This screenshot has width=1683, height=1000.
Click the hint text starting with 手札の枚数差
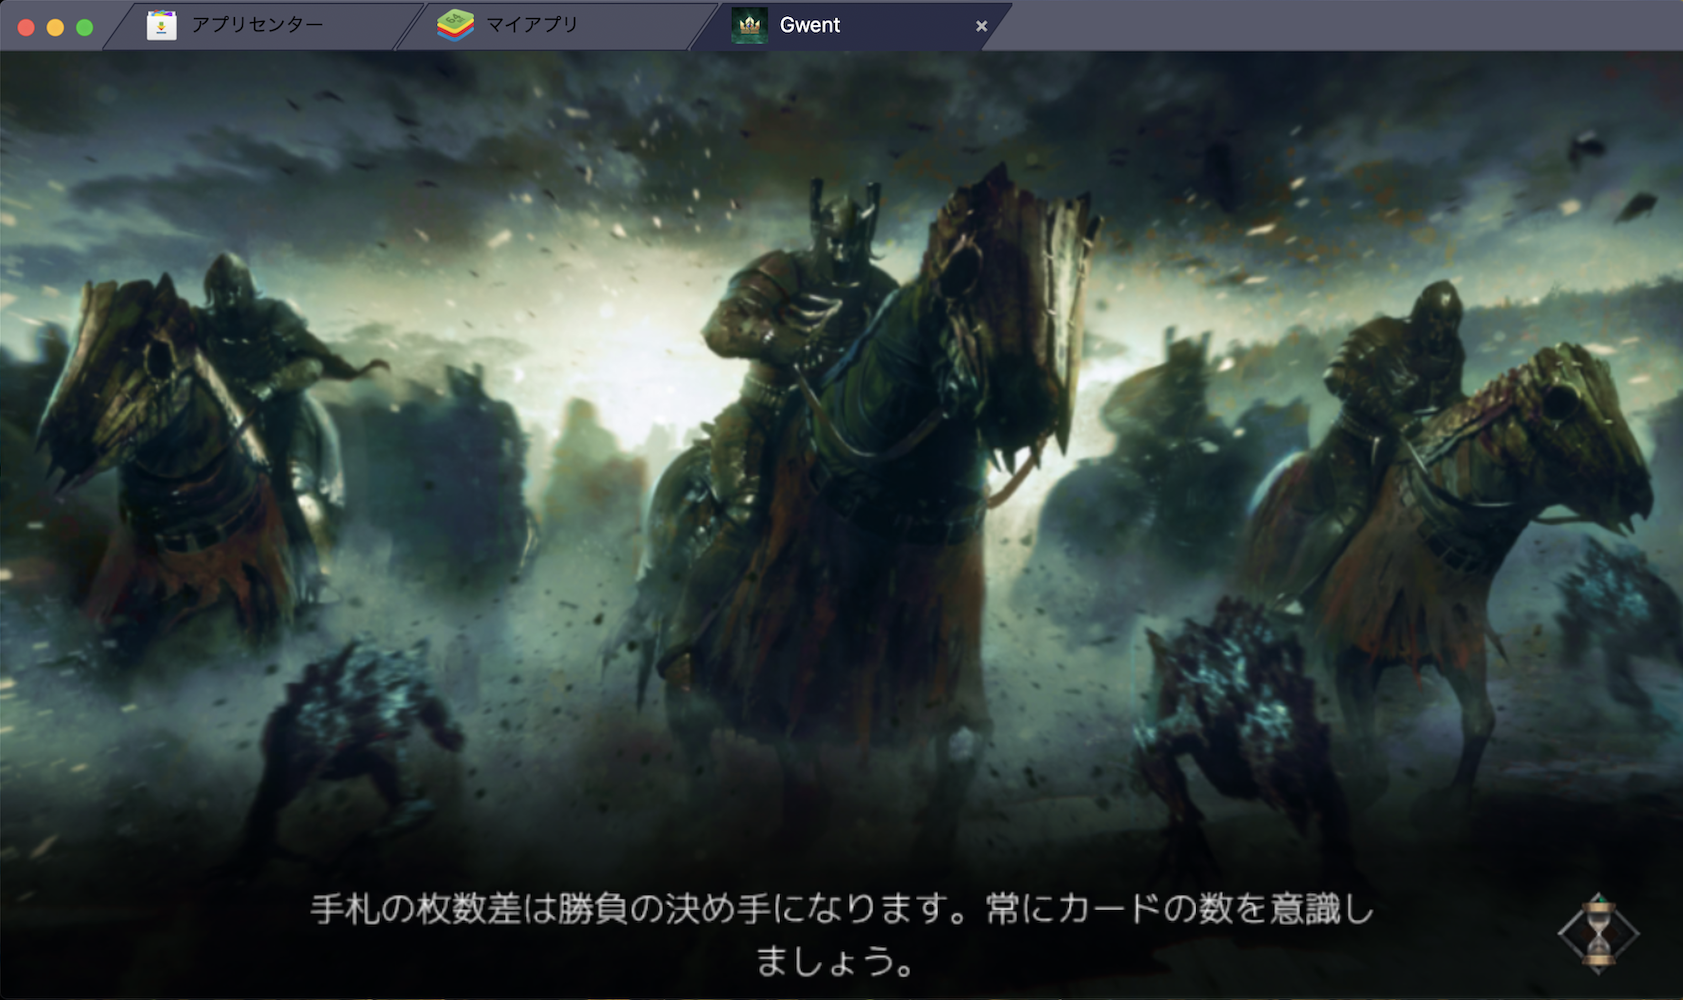click(842, 935)
